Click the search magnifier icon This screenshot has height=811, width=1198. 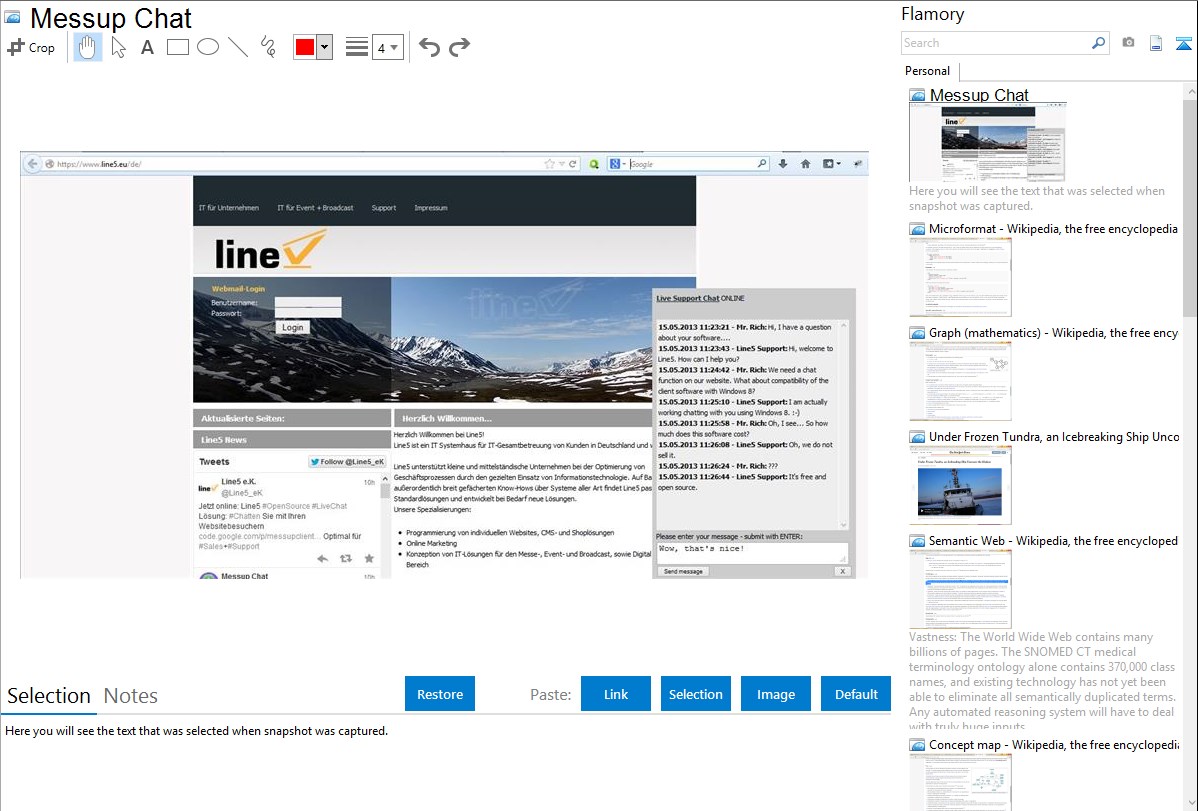click(x=1099, y=43)
